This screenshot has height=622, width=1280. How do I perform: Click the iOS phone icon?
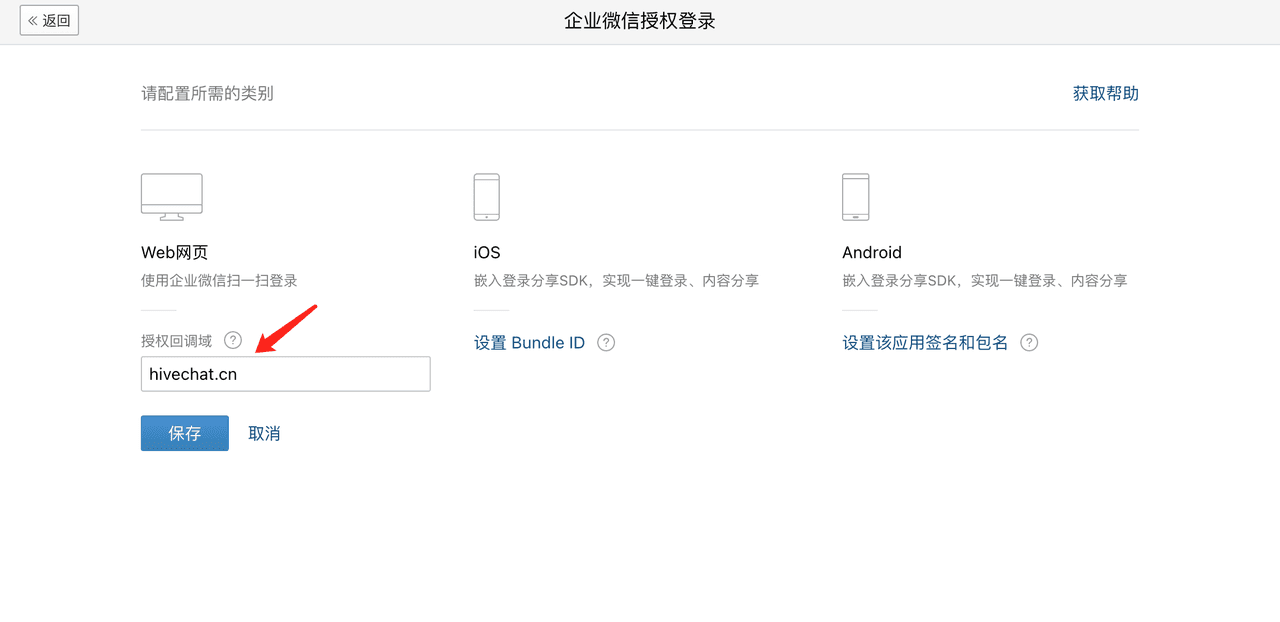pyautogui.click(x=487, y=197)
